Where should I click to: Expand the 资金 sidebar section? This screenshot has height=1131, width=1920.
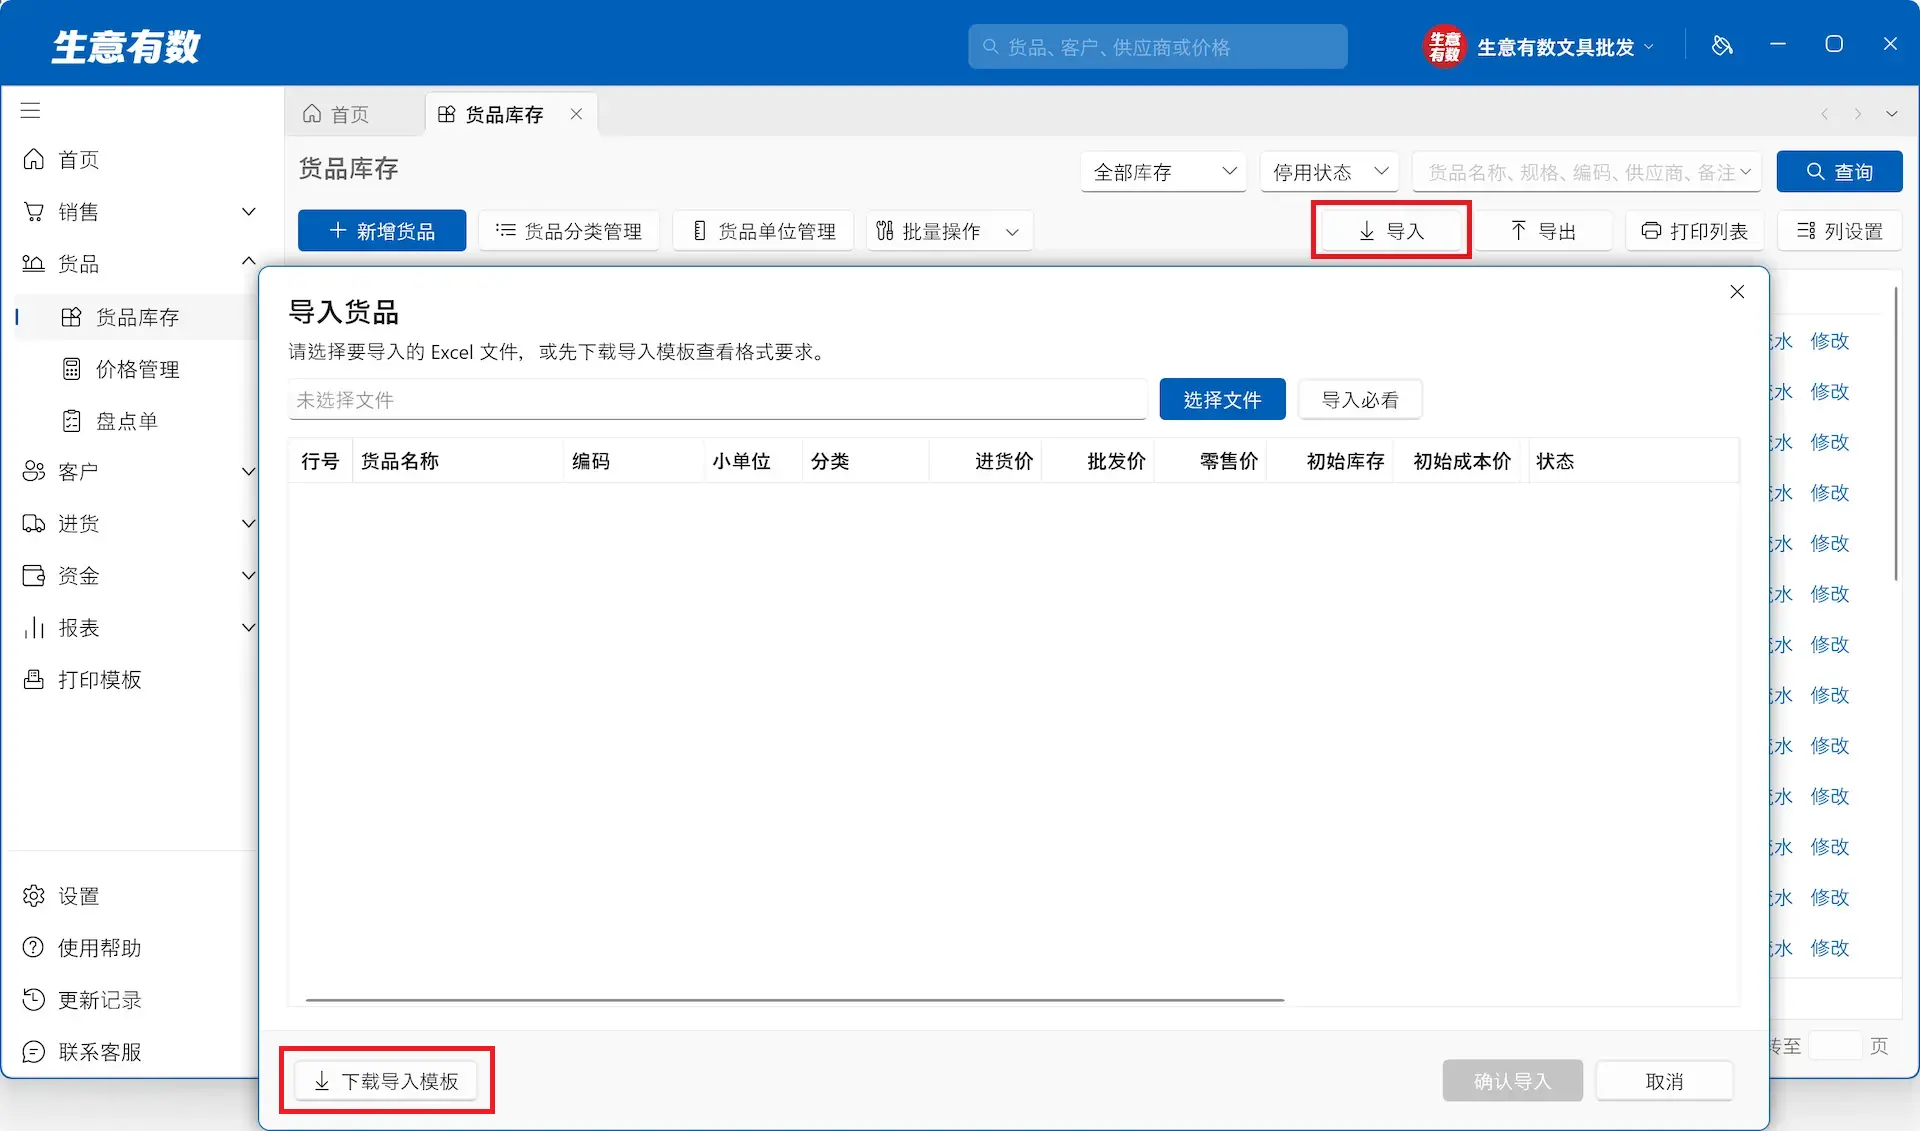[249, 576]
